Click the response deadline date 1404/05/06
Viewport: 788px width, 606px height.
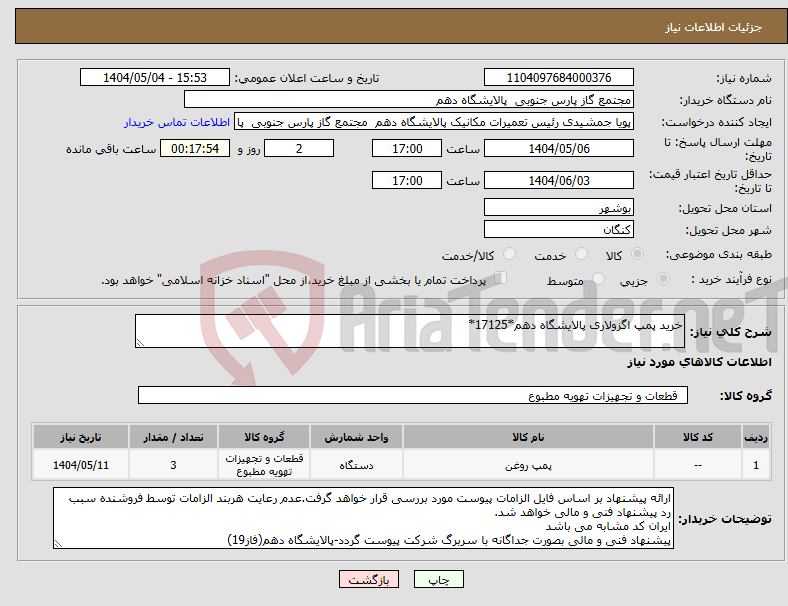[558, 148]
